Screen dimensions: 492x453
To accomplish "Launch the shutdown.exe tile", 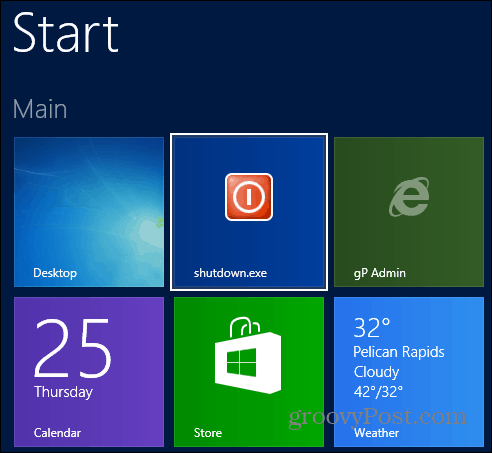I will (x=249, y=212).
